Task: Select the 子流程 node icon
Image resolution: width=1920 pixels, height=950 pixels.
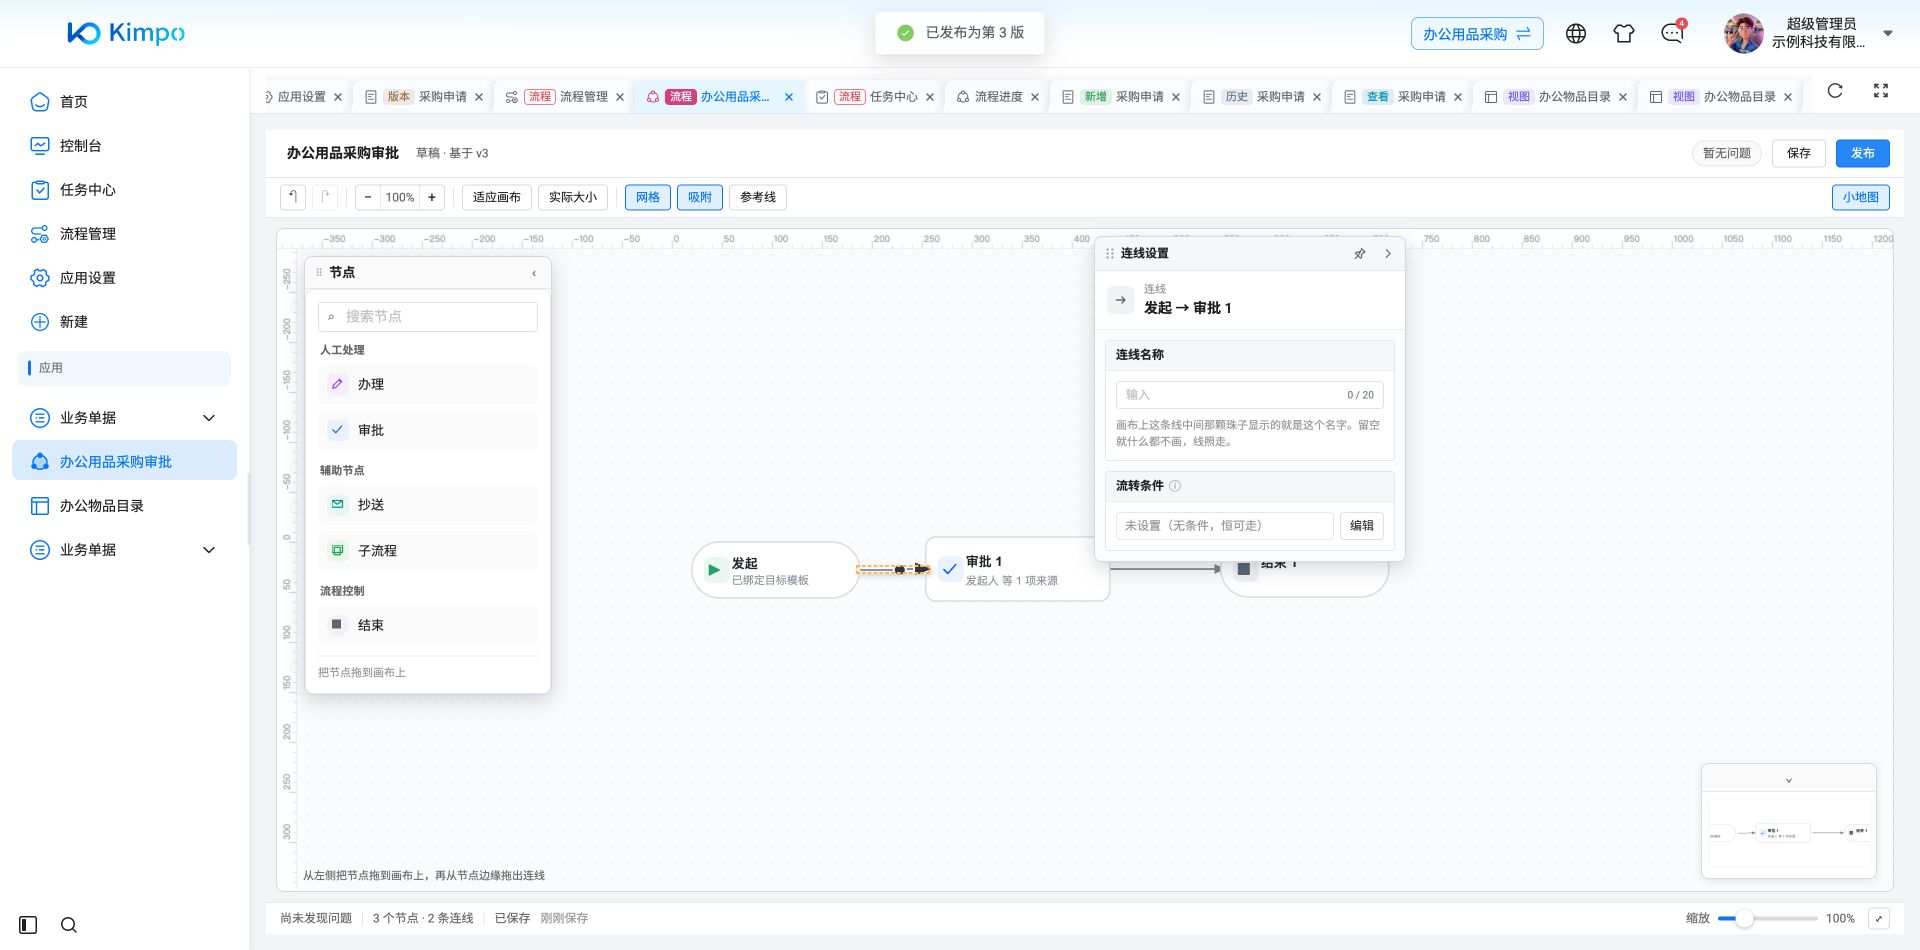Action: pyautogui.click(x=338, y=551)
